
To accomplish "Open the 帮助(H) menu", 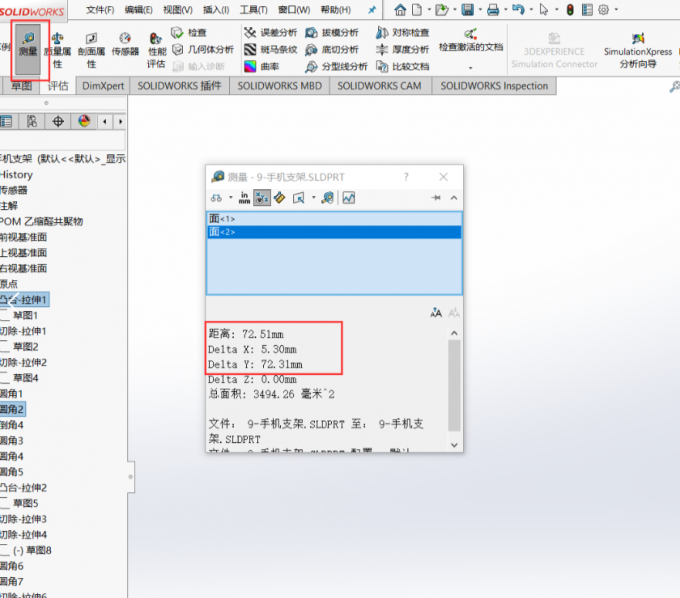I will (x=336, y=10).
